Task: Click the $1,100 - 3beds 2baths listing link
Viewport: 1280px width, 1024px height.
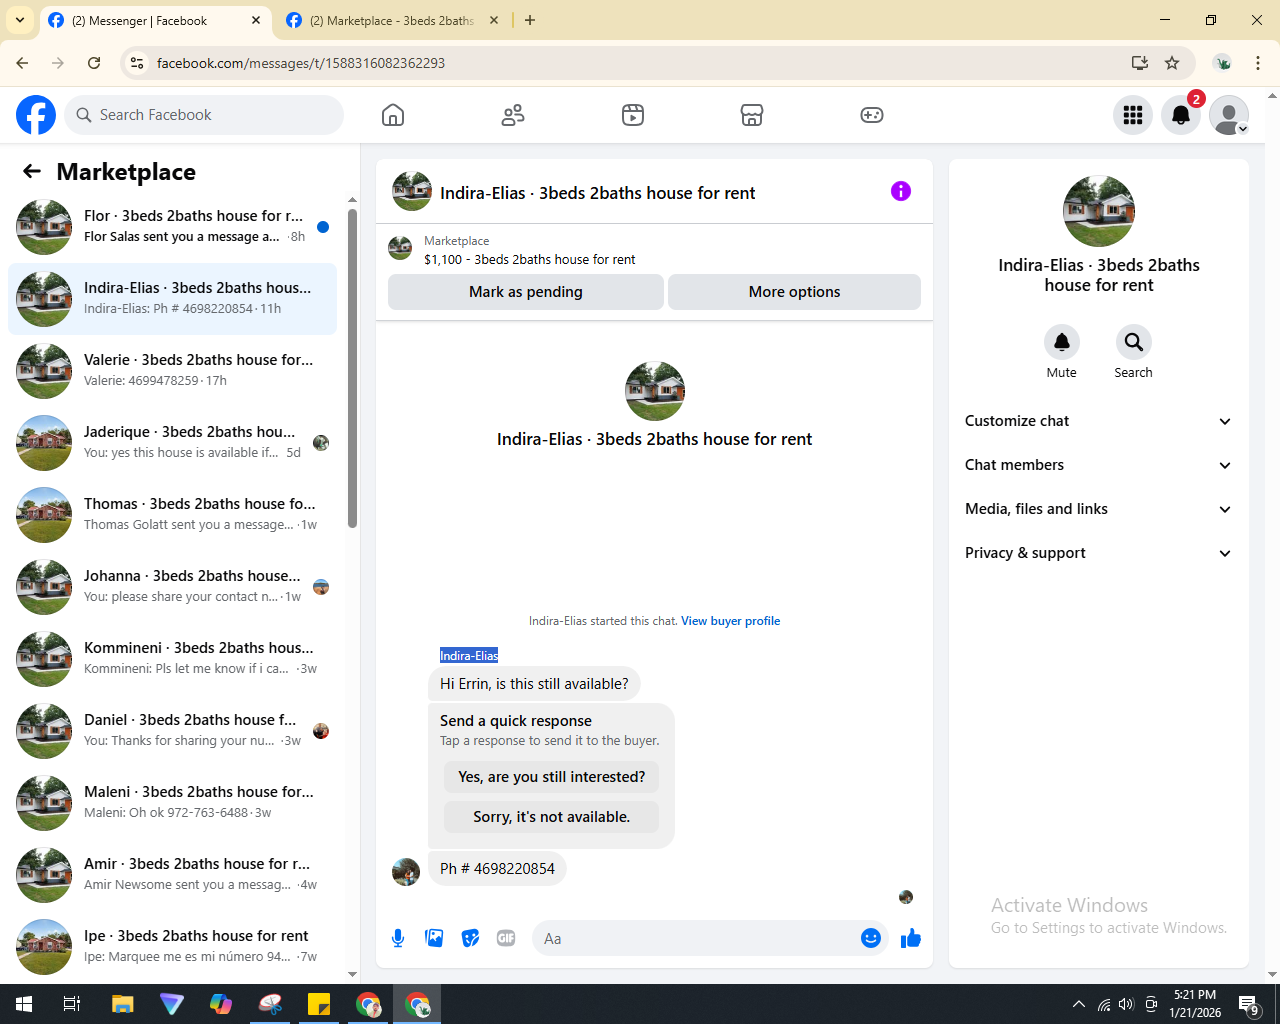Action: (530, 259)
